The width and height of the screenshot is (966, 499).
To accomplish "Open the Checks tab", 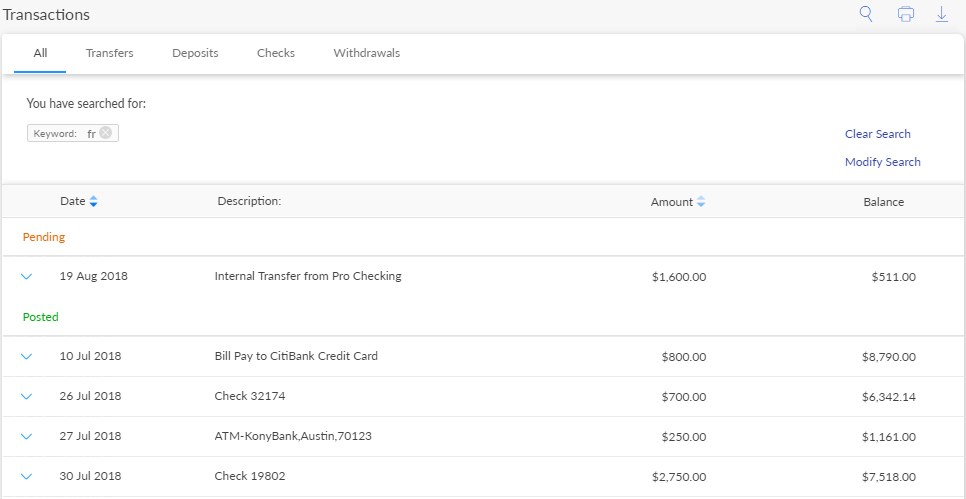I will [276, 53].
